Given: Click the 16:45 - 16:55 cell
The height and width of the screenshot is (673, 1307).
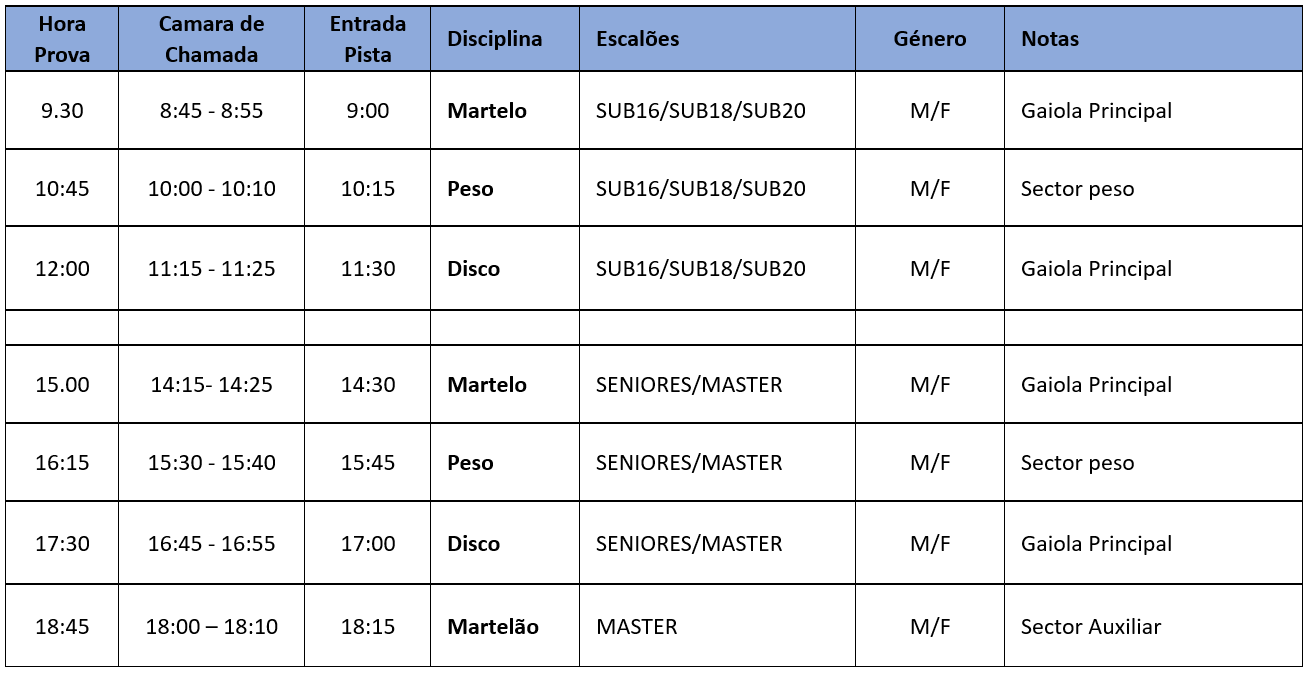Looking at the screenshot, I should [211, 544].
